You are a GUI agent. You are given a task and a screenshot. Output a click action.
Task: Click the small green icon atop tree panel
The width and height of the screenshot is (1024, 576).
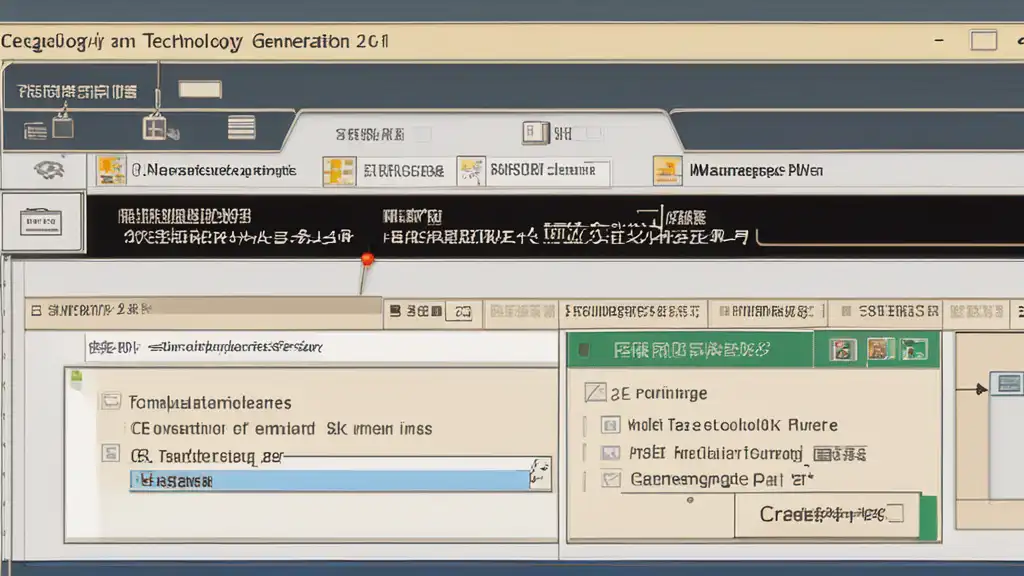tap(77, 376)
